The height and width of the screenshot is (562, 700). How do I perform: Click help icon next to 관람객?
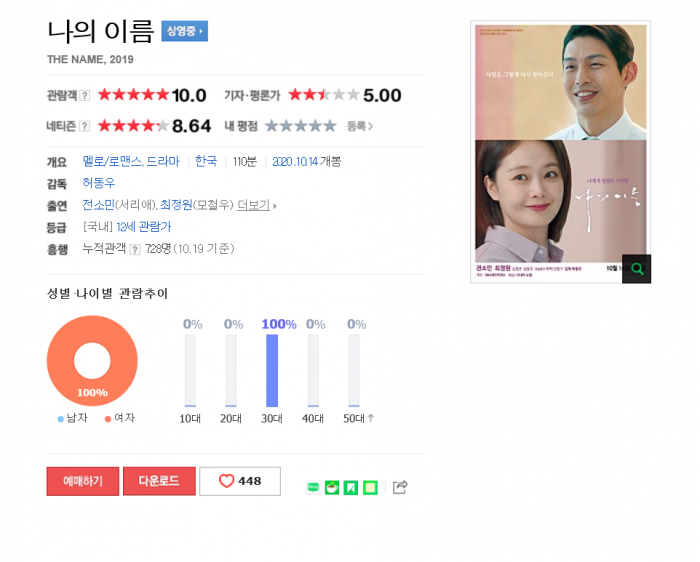tap(84, 95)
